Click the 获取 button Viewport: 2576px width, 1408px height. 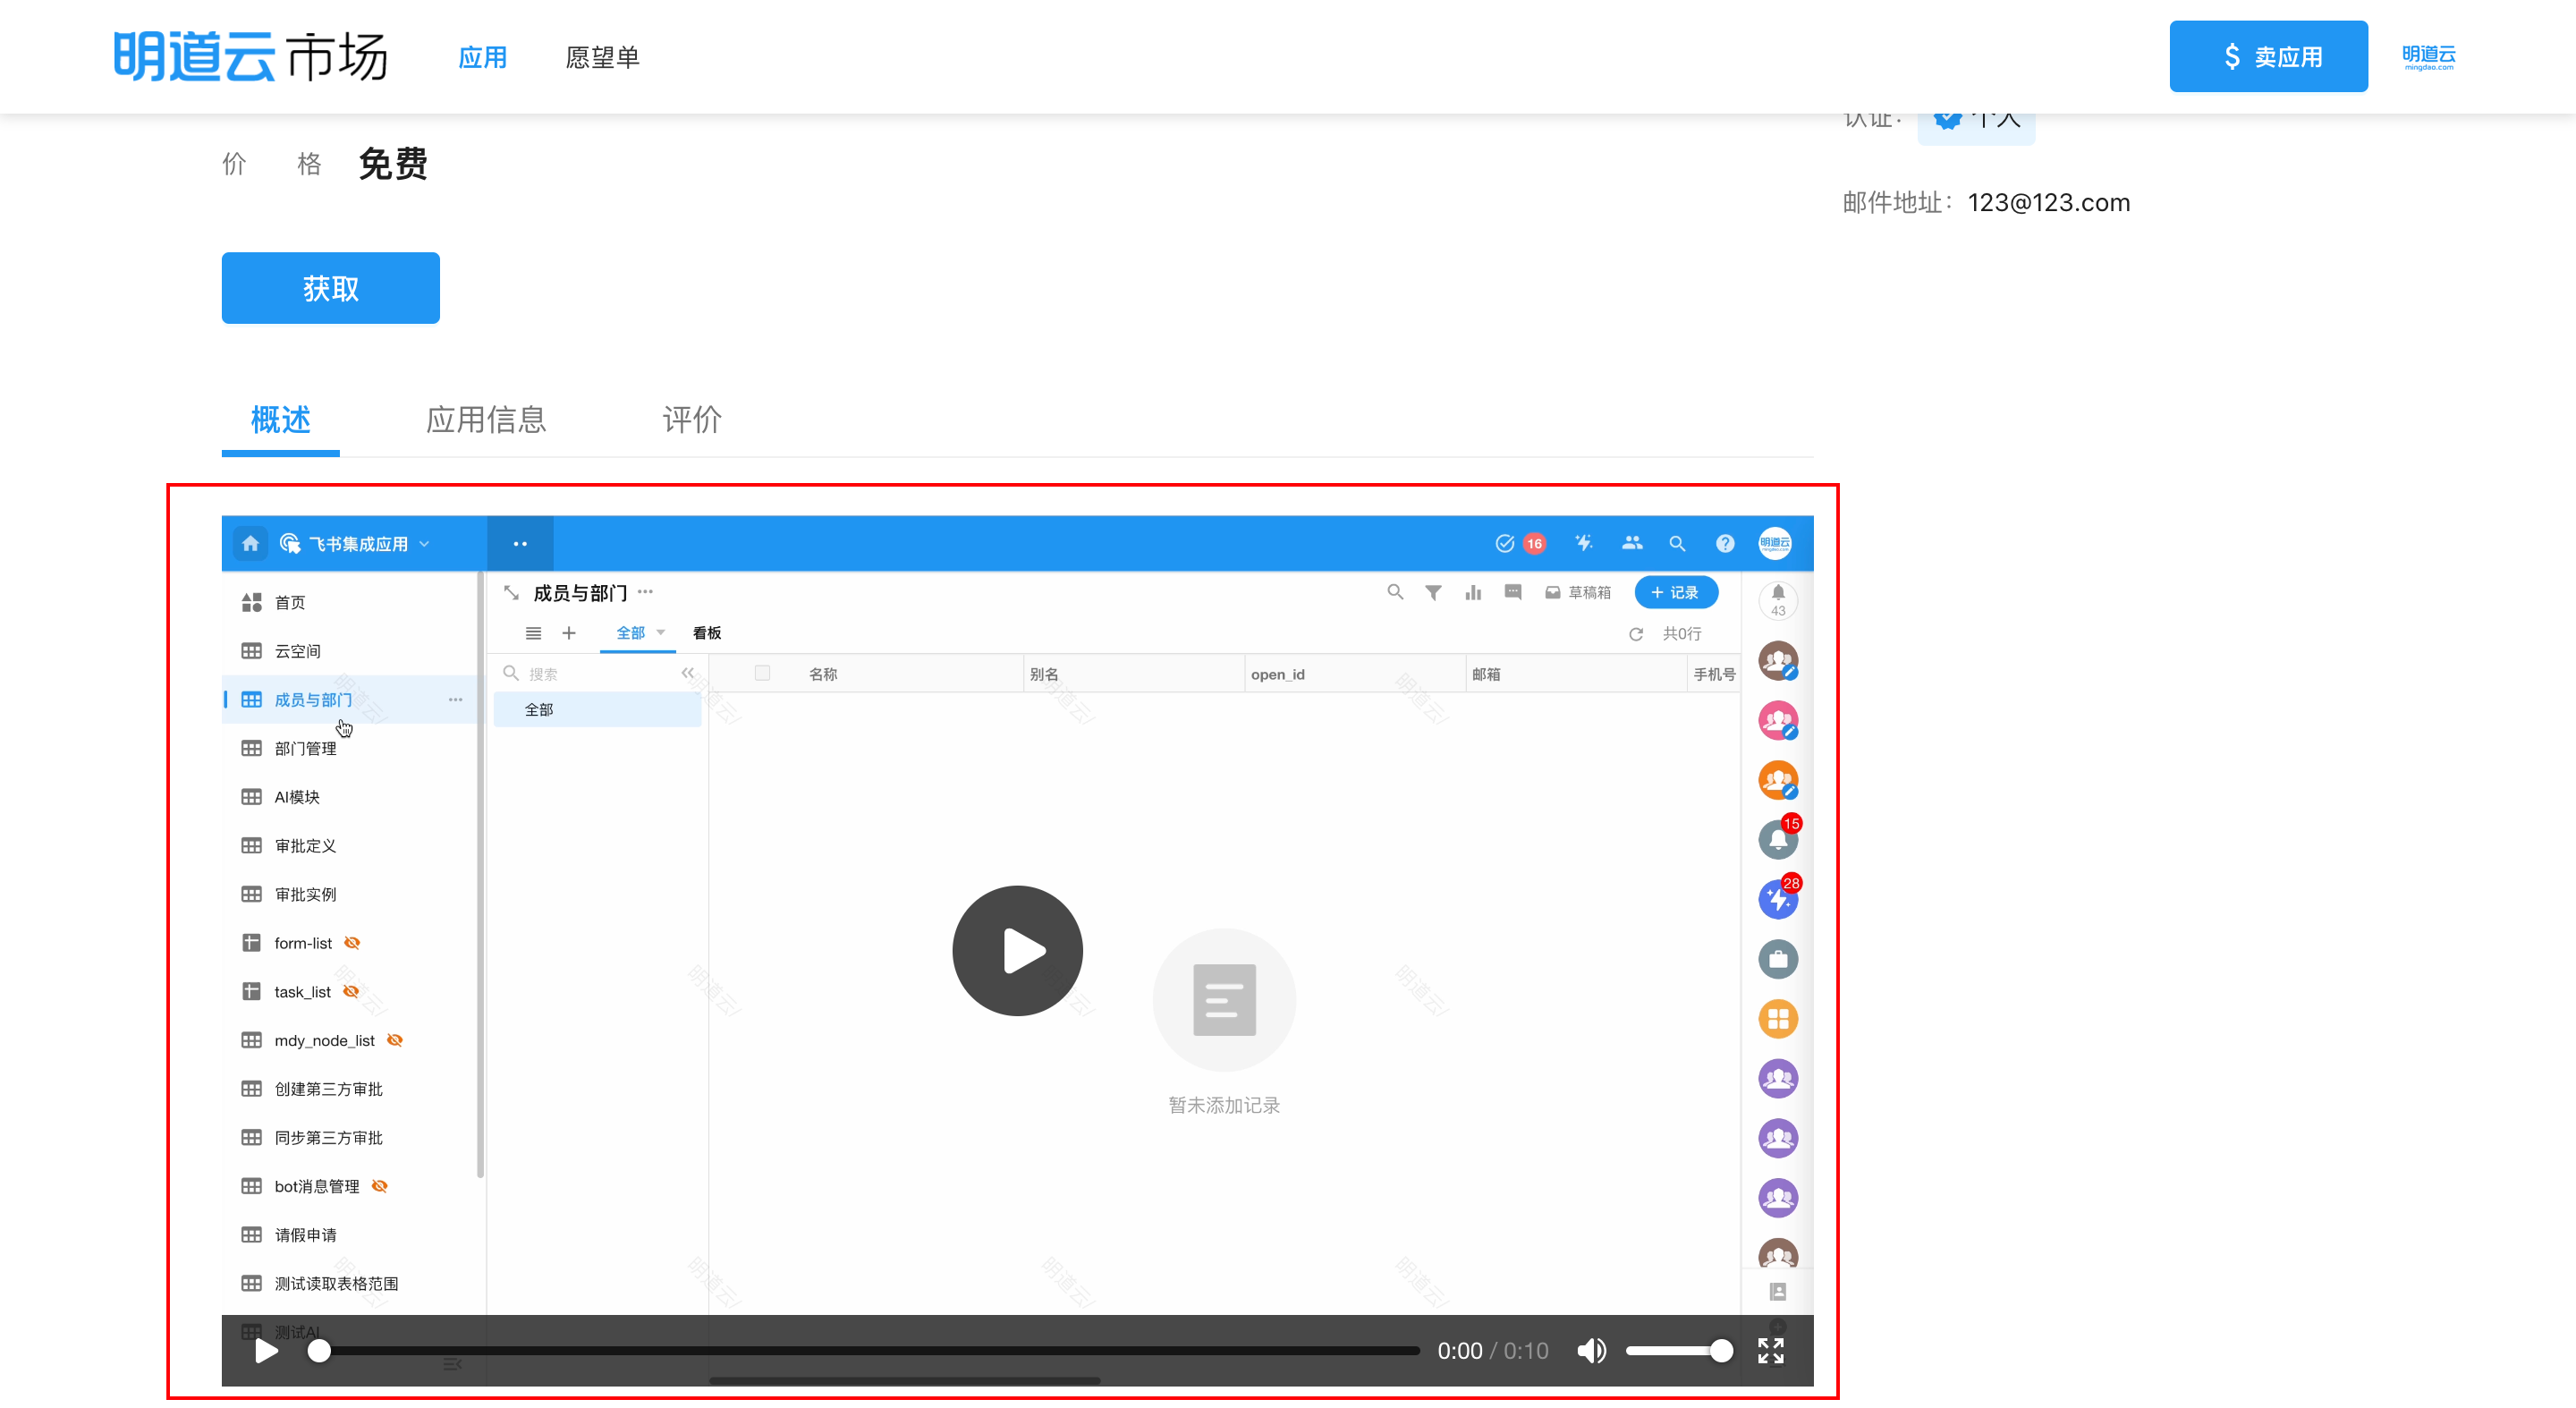point(330,288)
